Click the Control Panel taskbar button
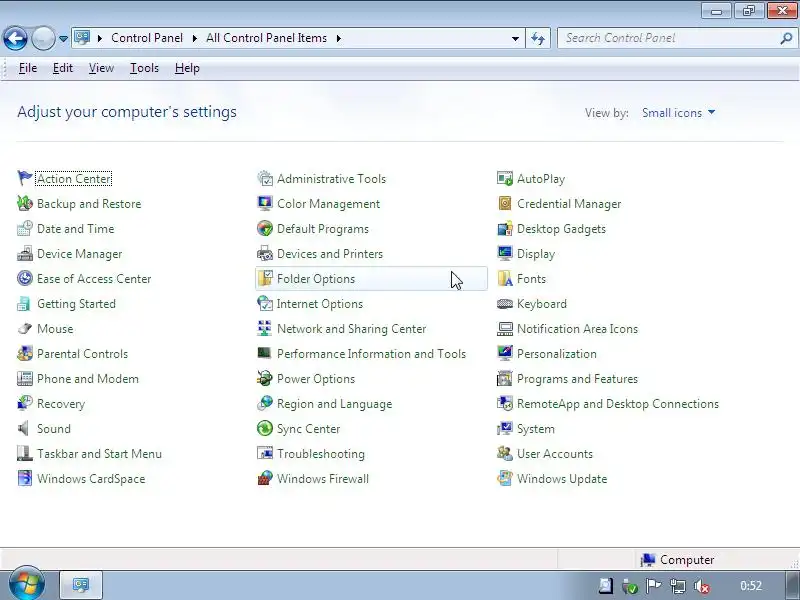 (81, 585)
